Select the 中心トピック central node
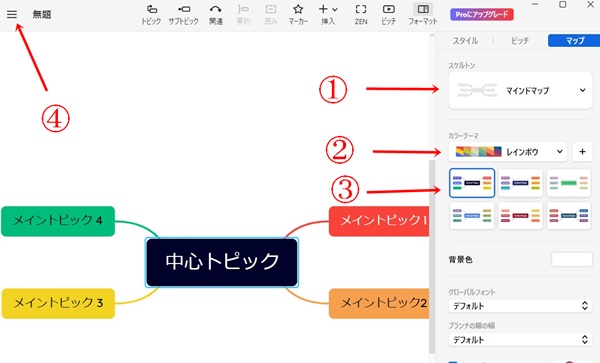600x363 pixels. 222,262
